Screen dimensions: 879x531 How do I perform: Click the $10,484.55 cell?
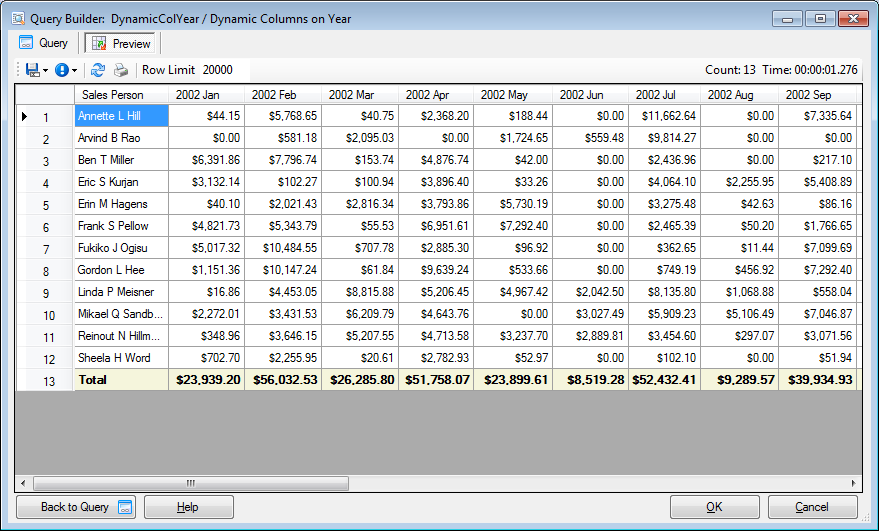click(283, 248)
